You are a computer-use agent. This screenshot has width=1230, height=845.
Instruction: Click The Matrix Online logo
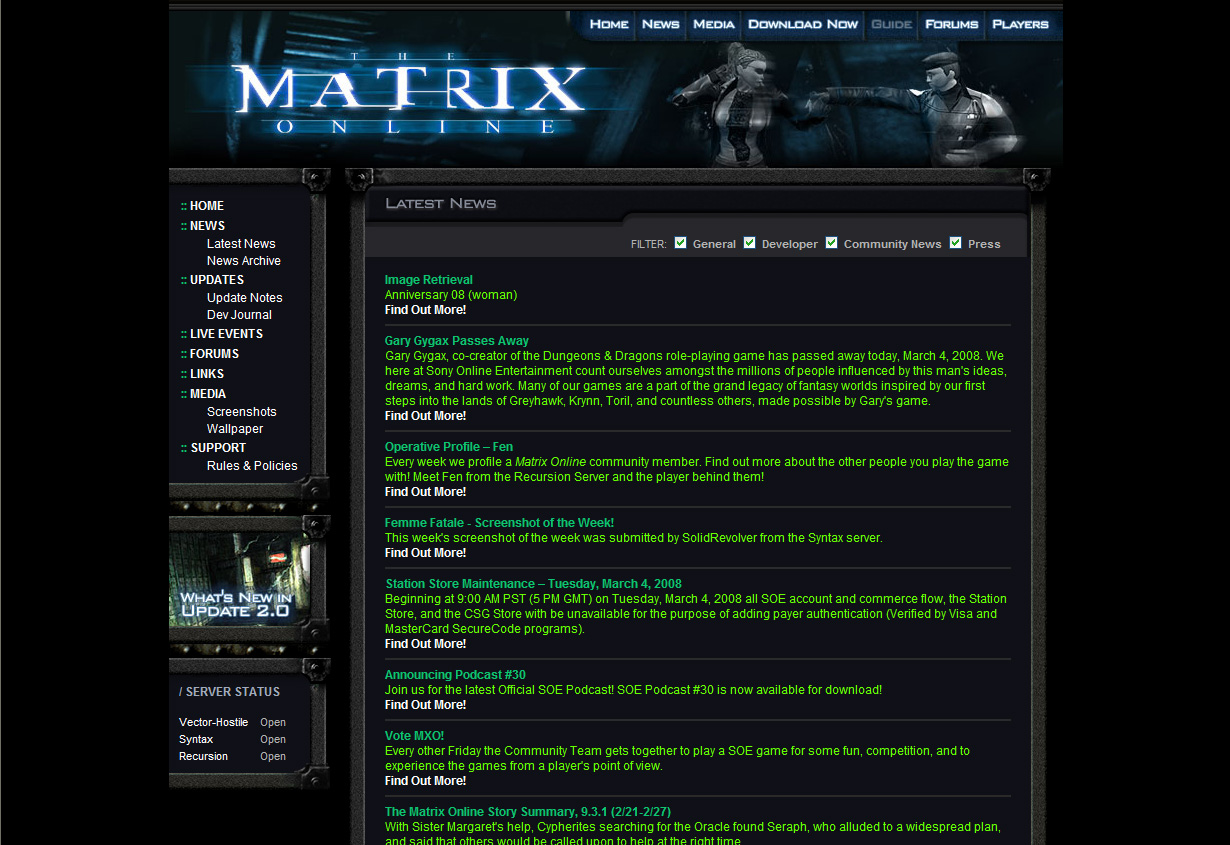click(x=408, y=93)
